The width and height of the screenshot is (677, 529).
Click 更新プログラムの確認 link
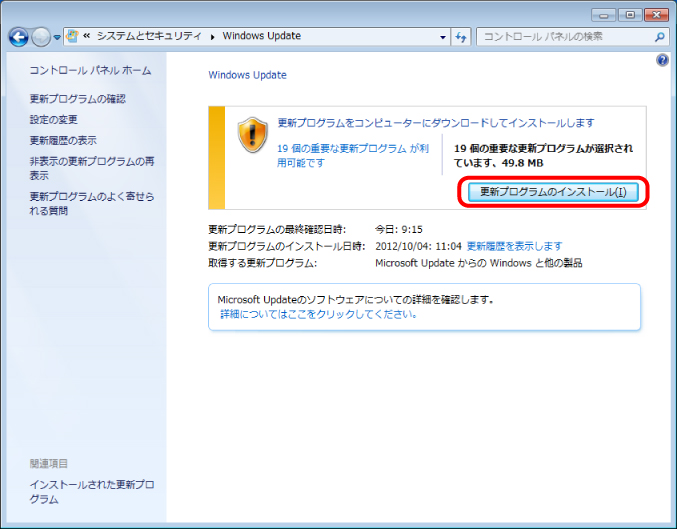(x=77, y=99)
